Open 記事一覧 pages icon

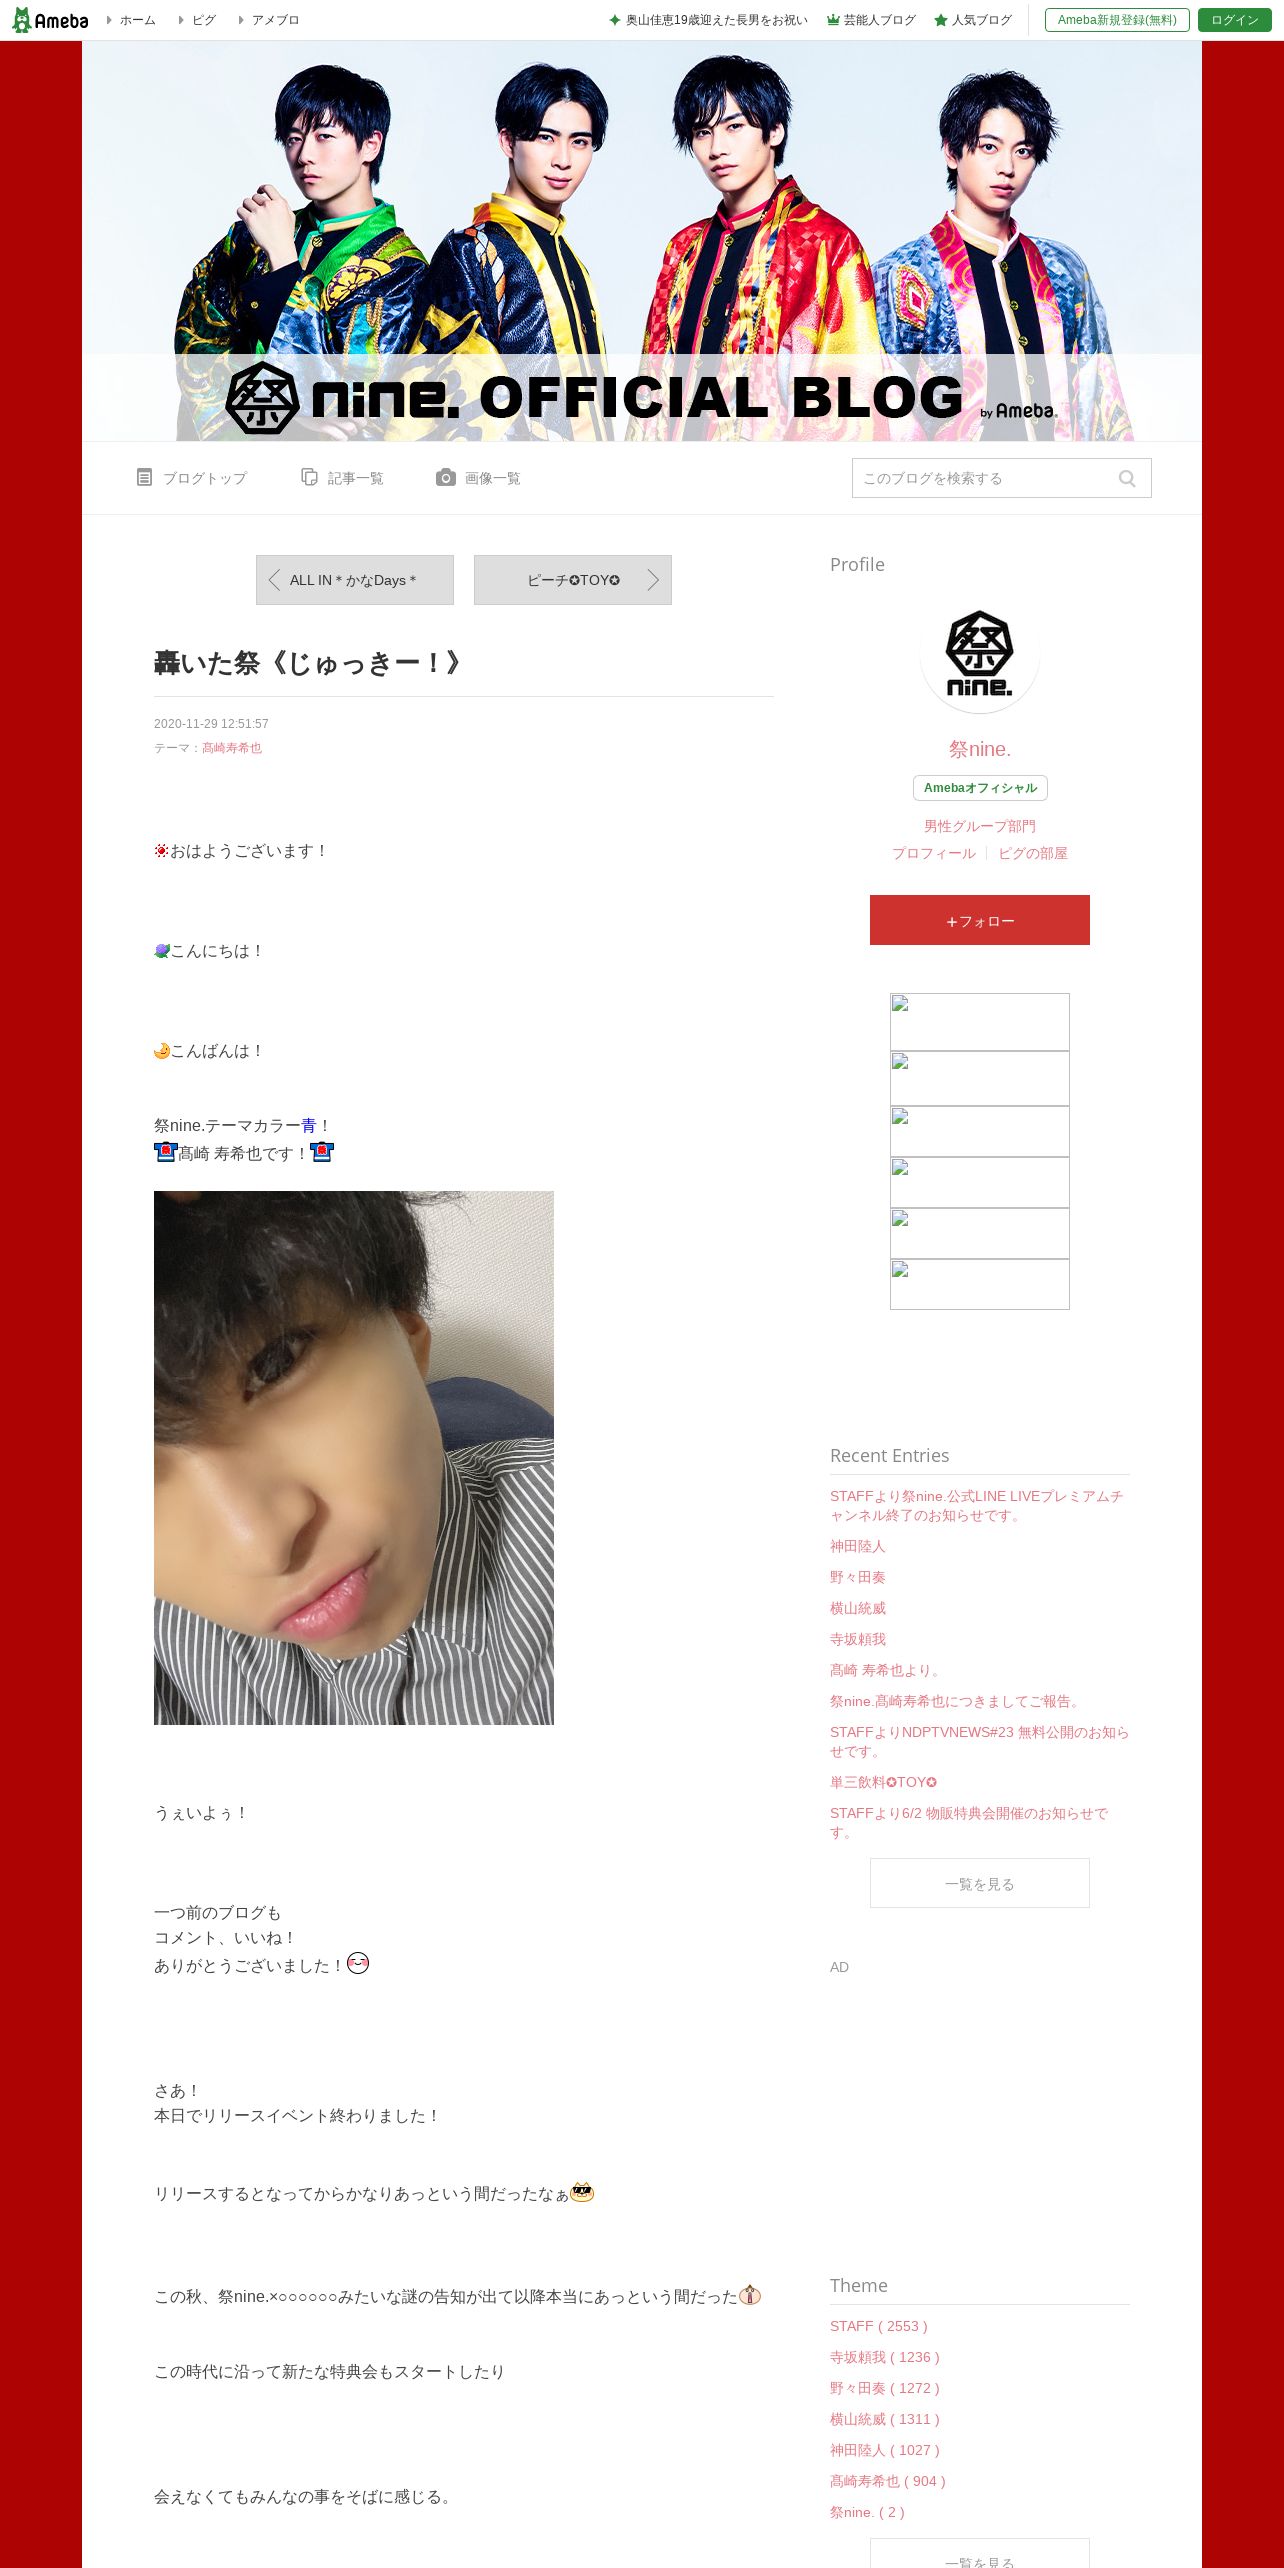310,478
